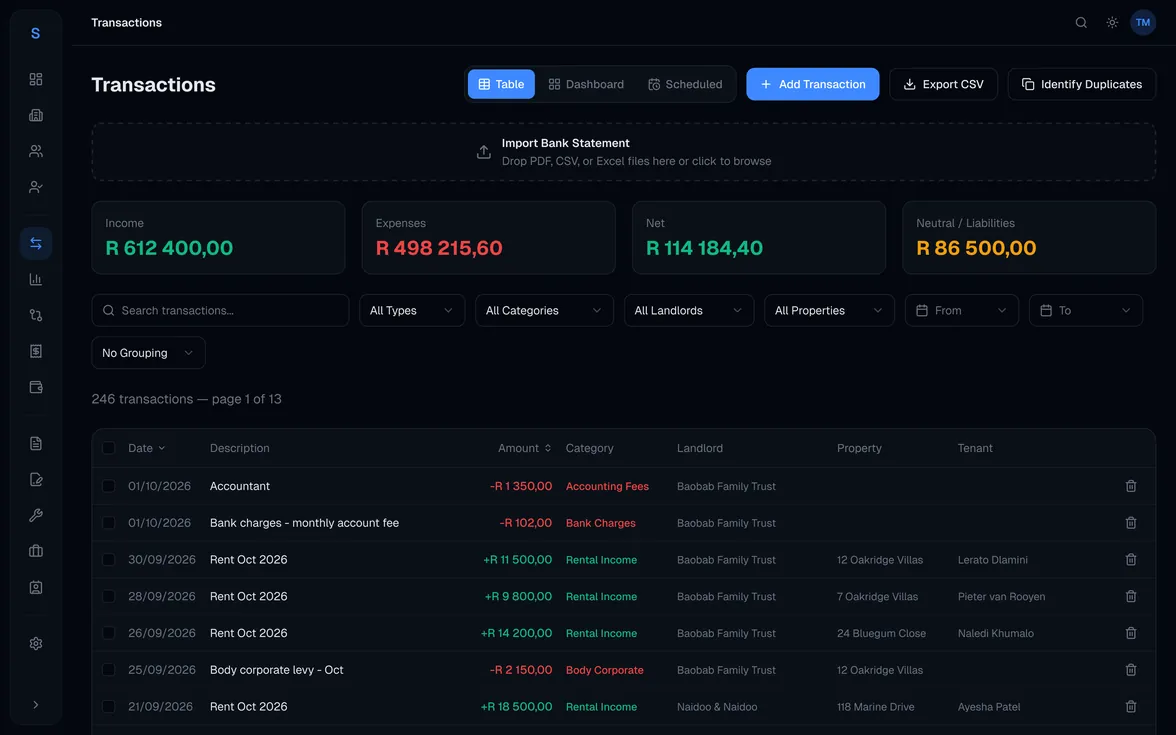Open the branch/route icon in sidebar
Image resolution: width=1176 pixels, height=735 pixels.
click(35, 316)
